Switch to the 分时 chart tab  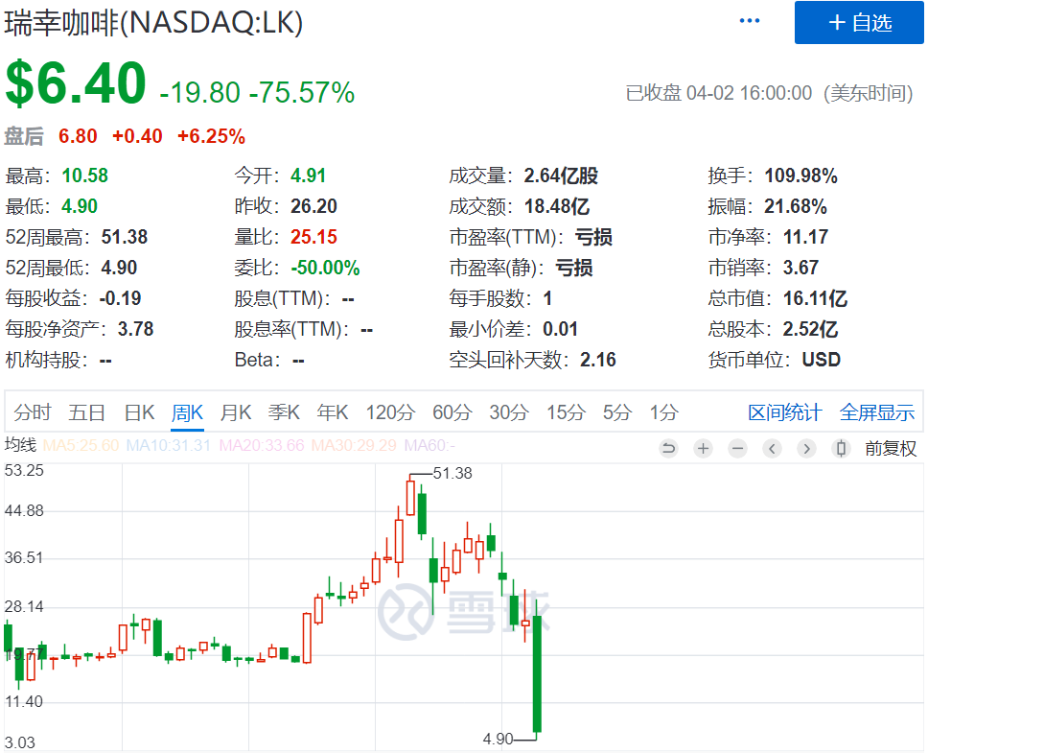pyautogui.click(x=33, y=412)
